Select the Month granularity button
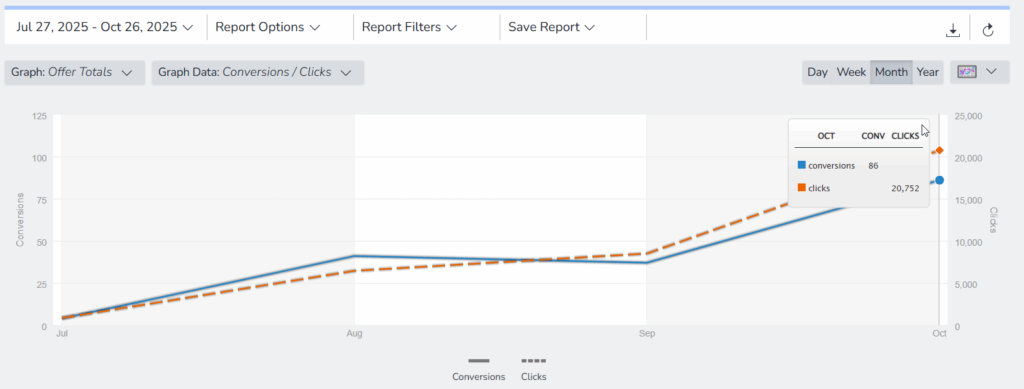This screenshot has height=389, width=1024. [891, 72]
